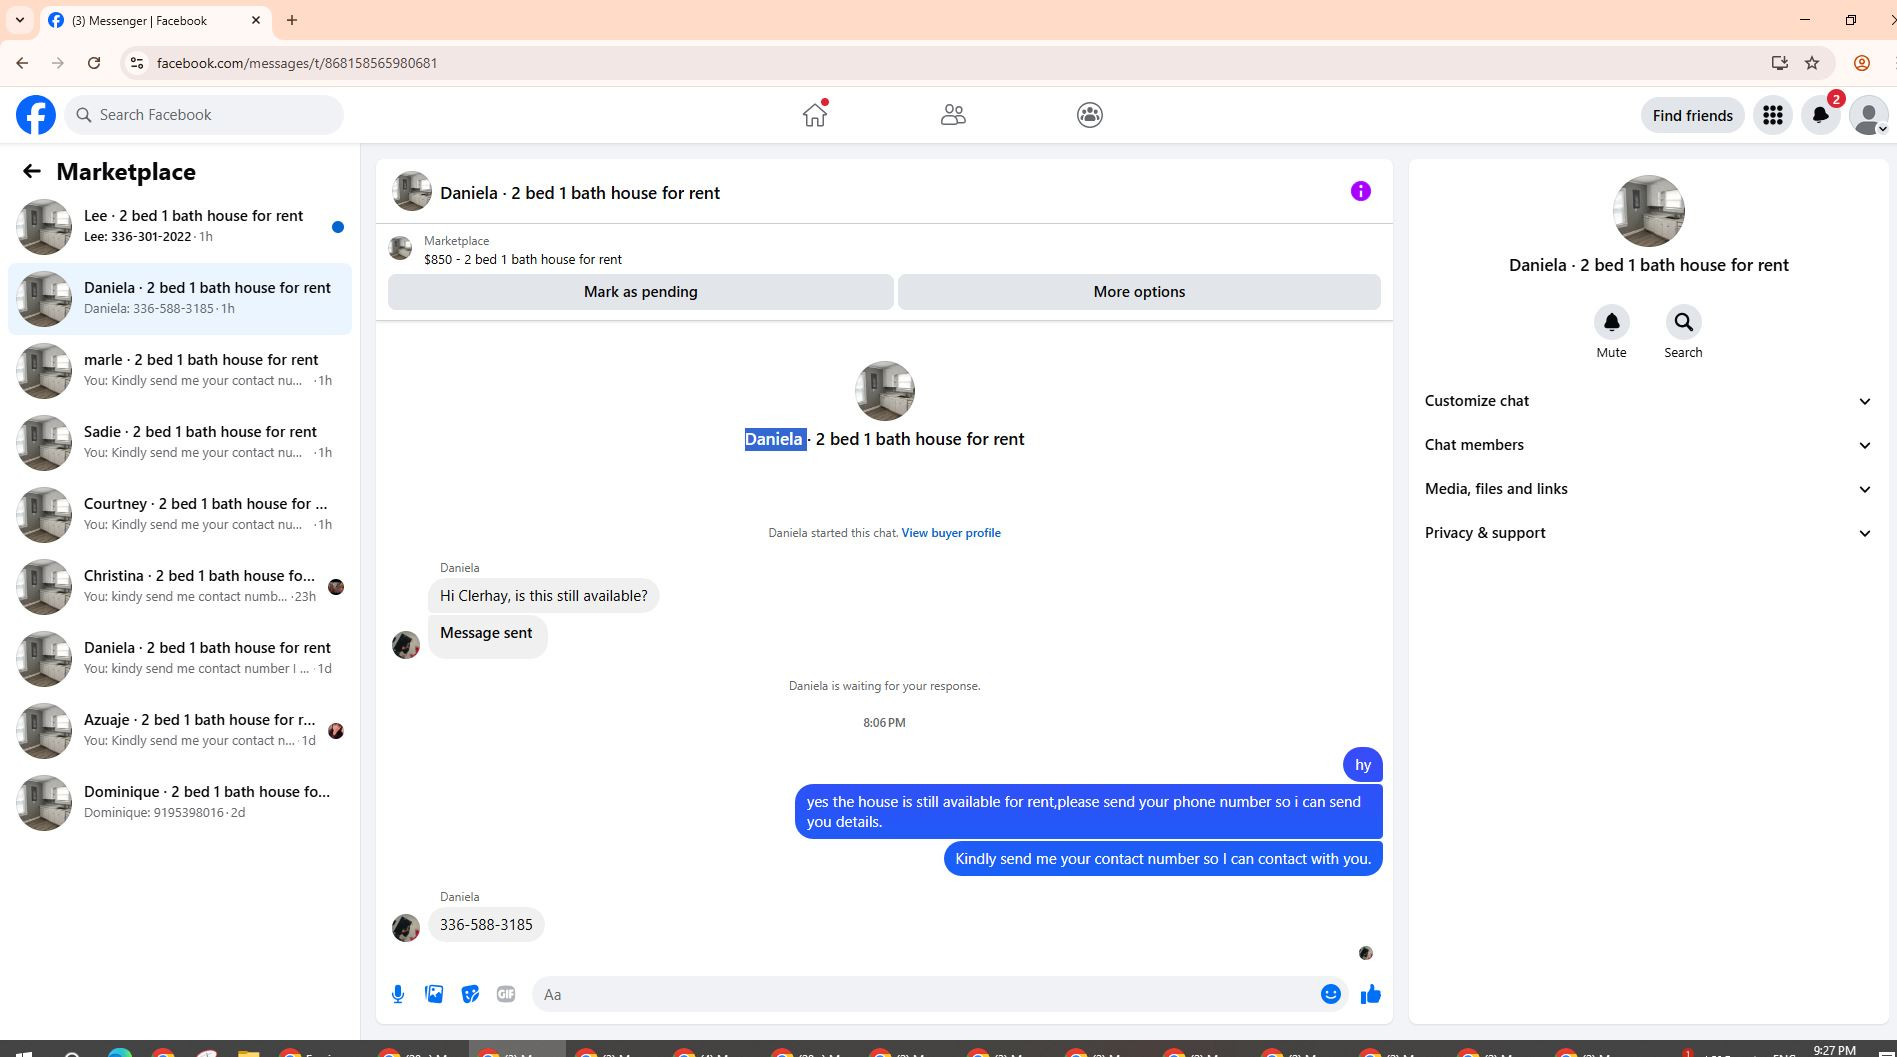Open the Notifications bell icon

coord(1821,115)
